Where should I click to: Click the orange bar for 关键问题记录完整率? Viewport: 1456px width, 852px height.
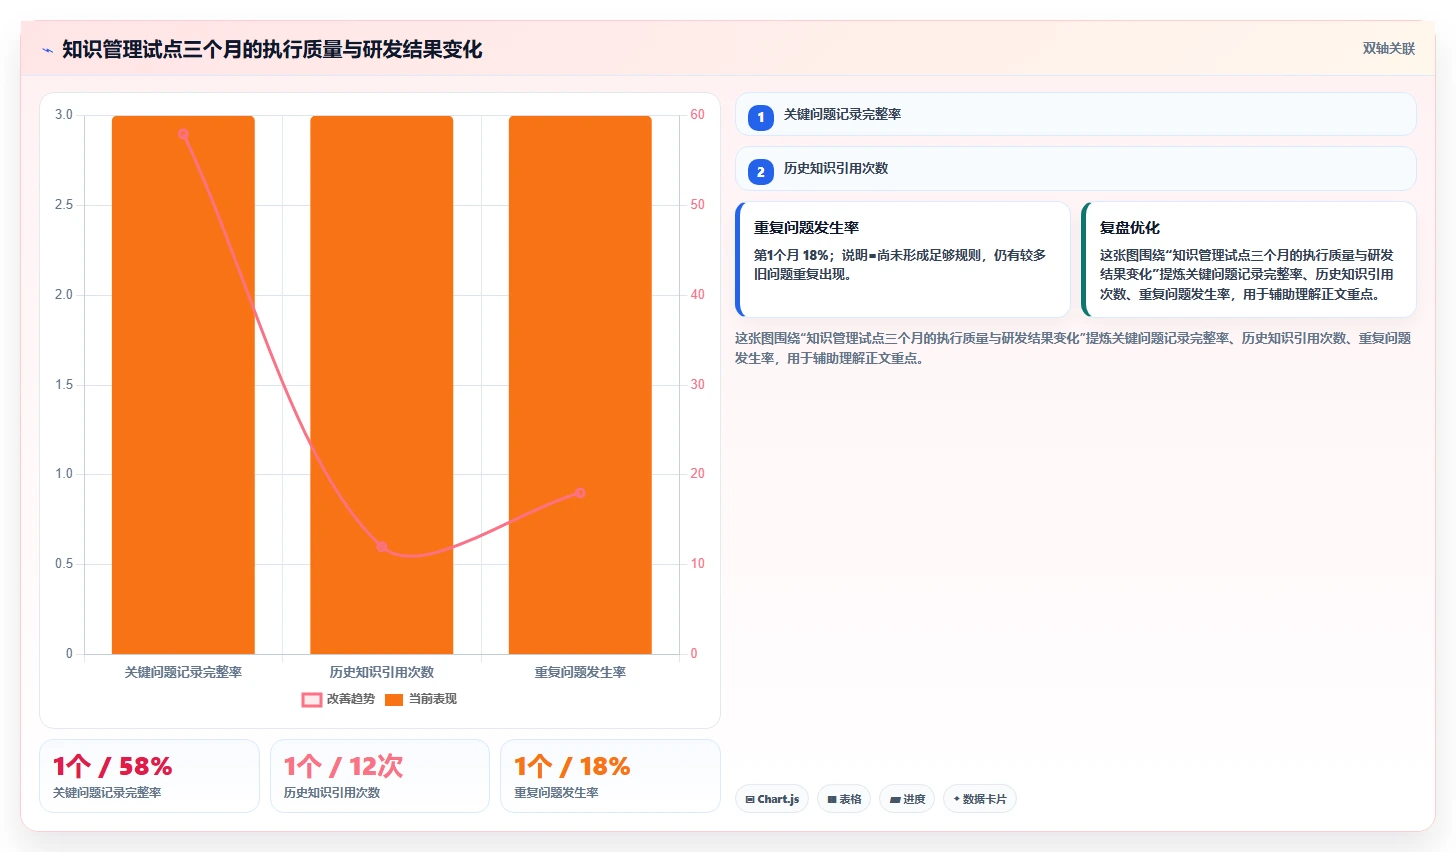point(183,384)
